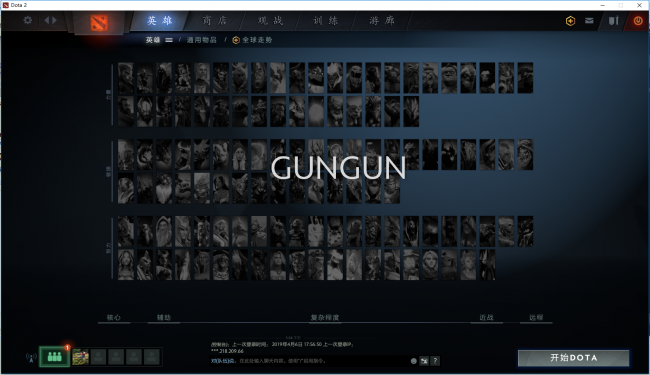This screenshot has height=375, width=650.
Task: Close the Dota 2 window
Action: pyautogui.click(x=639, y=5)
